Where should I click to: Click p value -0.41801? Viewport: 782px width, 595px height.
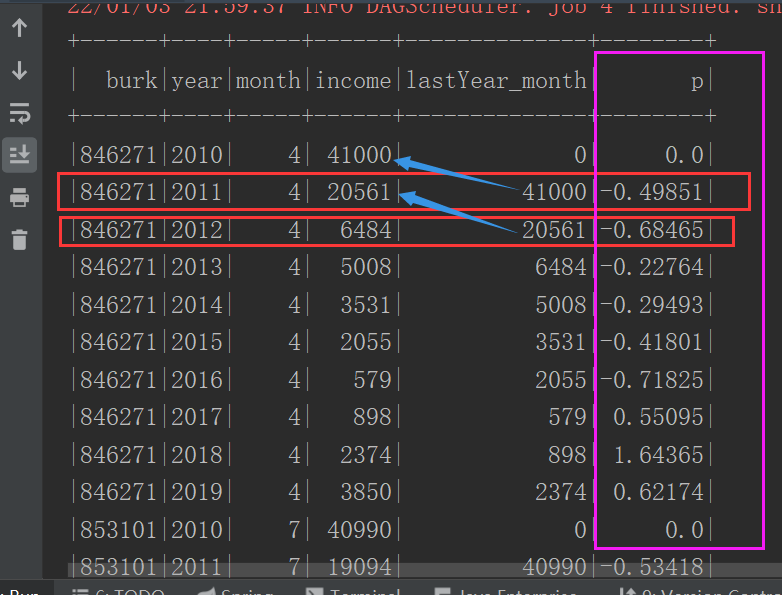pyautogui.click(x=651, y=343)
